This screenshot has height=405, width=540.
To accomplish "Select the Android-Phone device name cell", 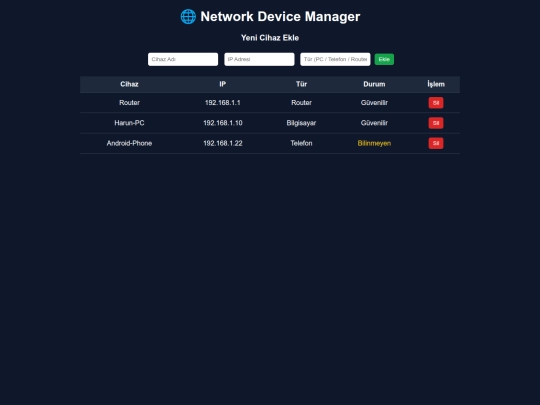I will (x=129, y=143).
